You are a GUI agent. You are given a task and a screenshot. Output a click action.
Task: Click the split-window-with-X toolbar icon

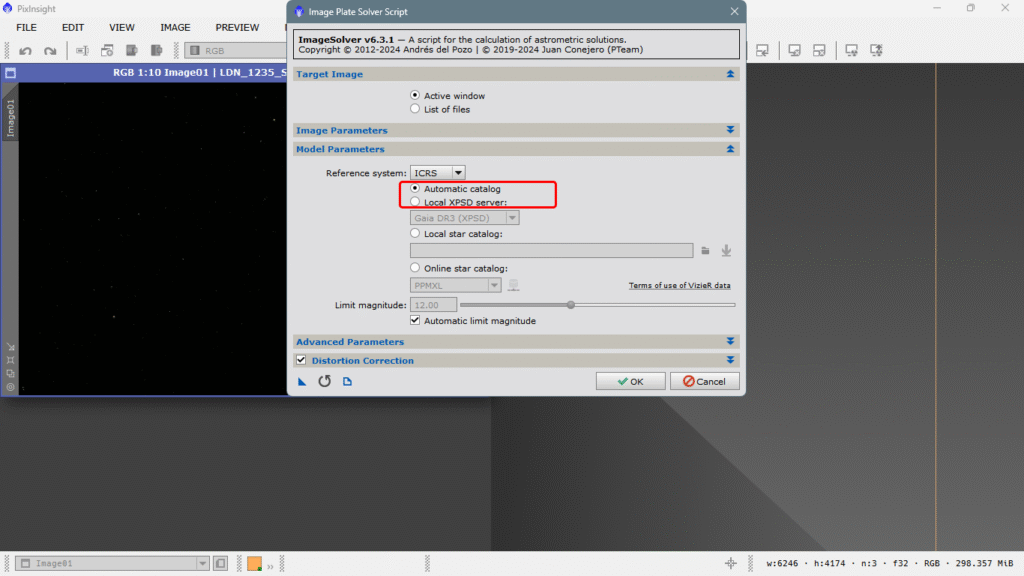819,50
